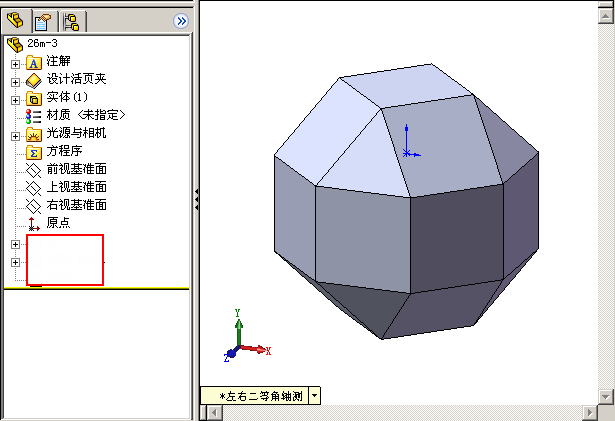The image size is (615, 421).
Task: Click the 方程序 equations icon
Action: pyautogui.click(x=34, y=152)
